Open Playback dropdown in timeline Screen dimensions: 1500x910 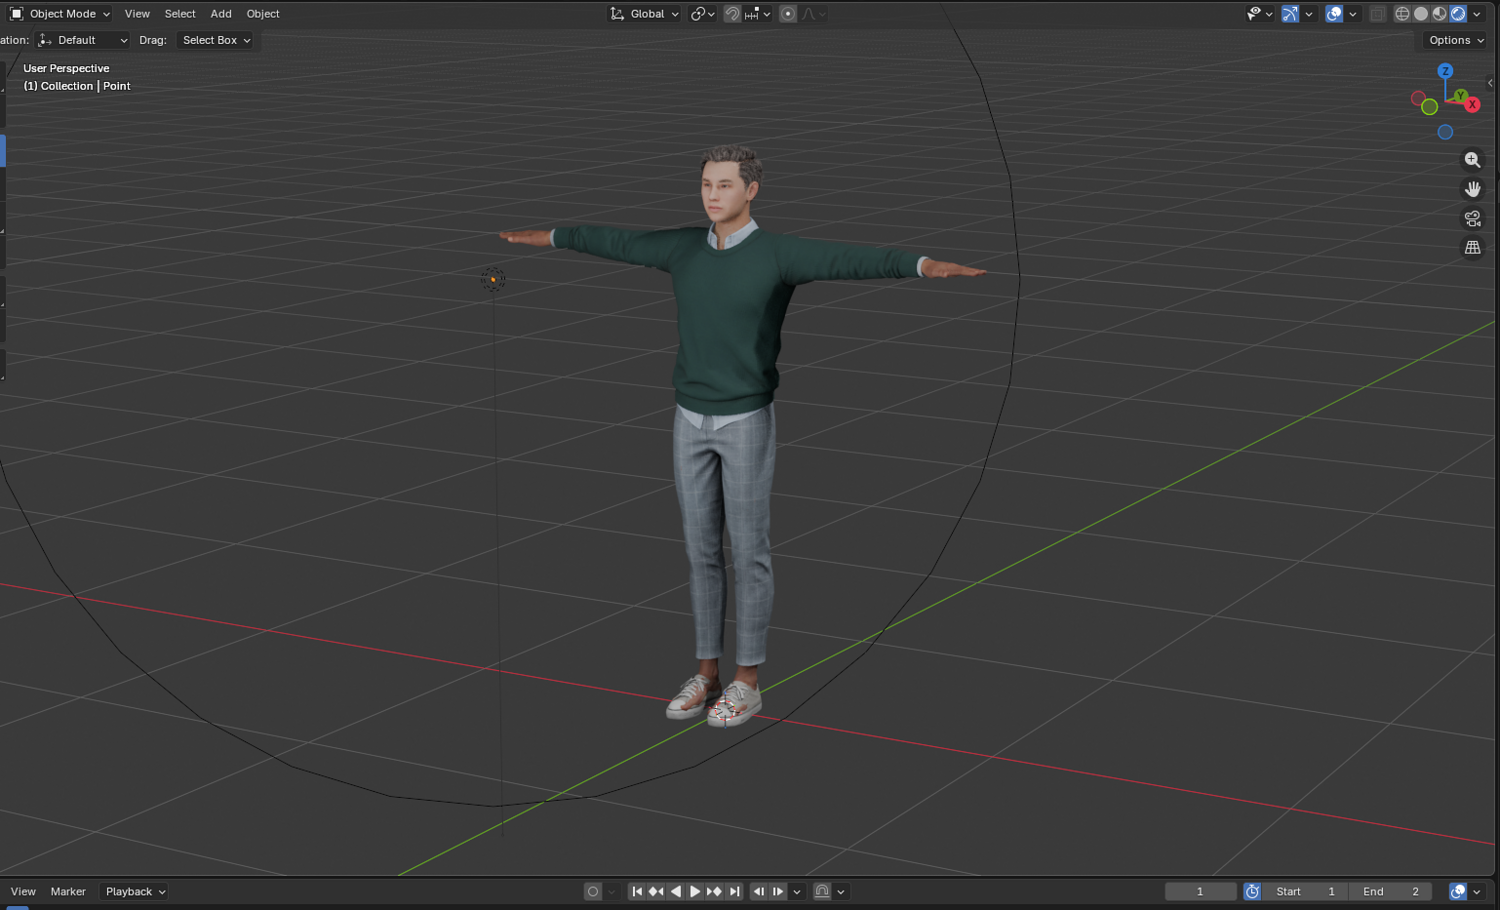pos(135,891)
